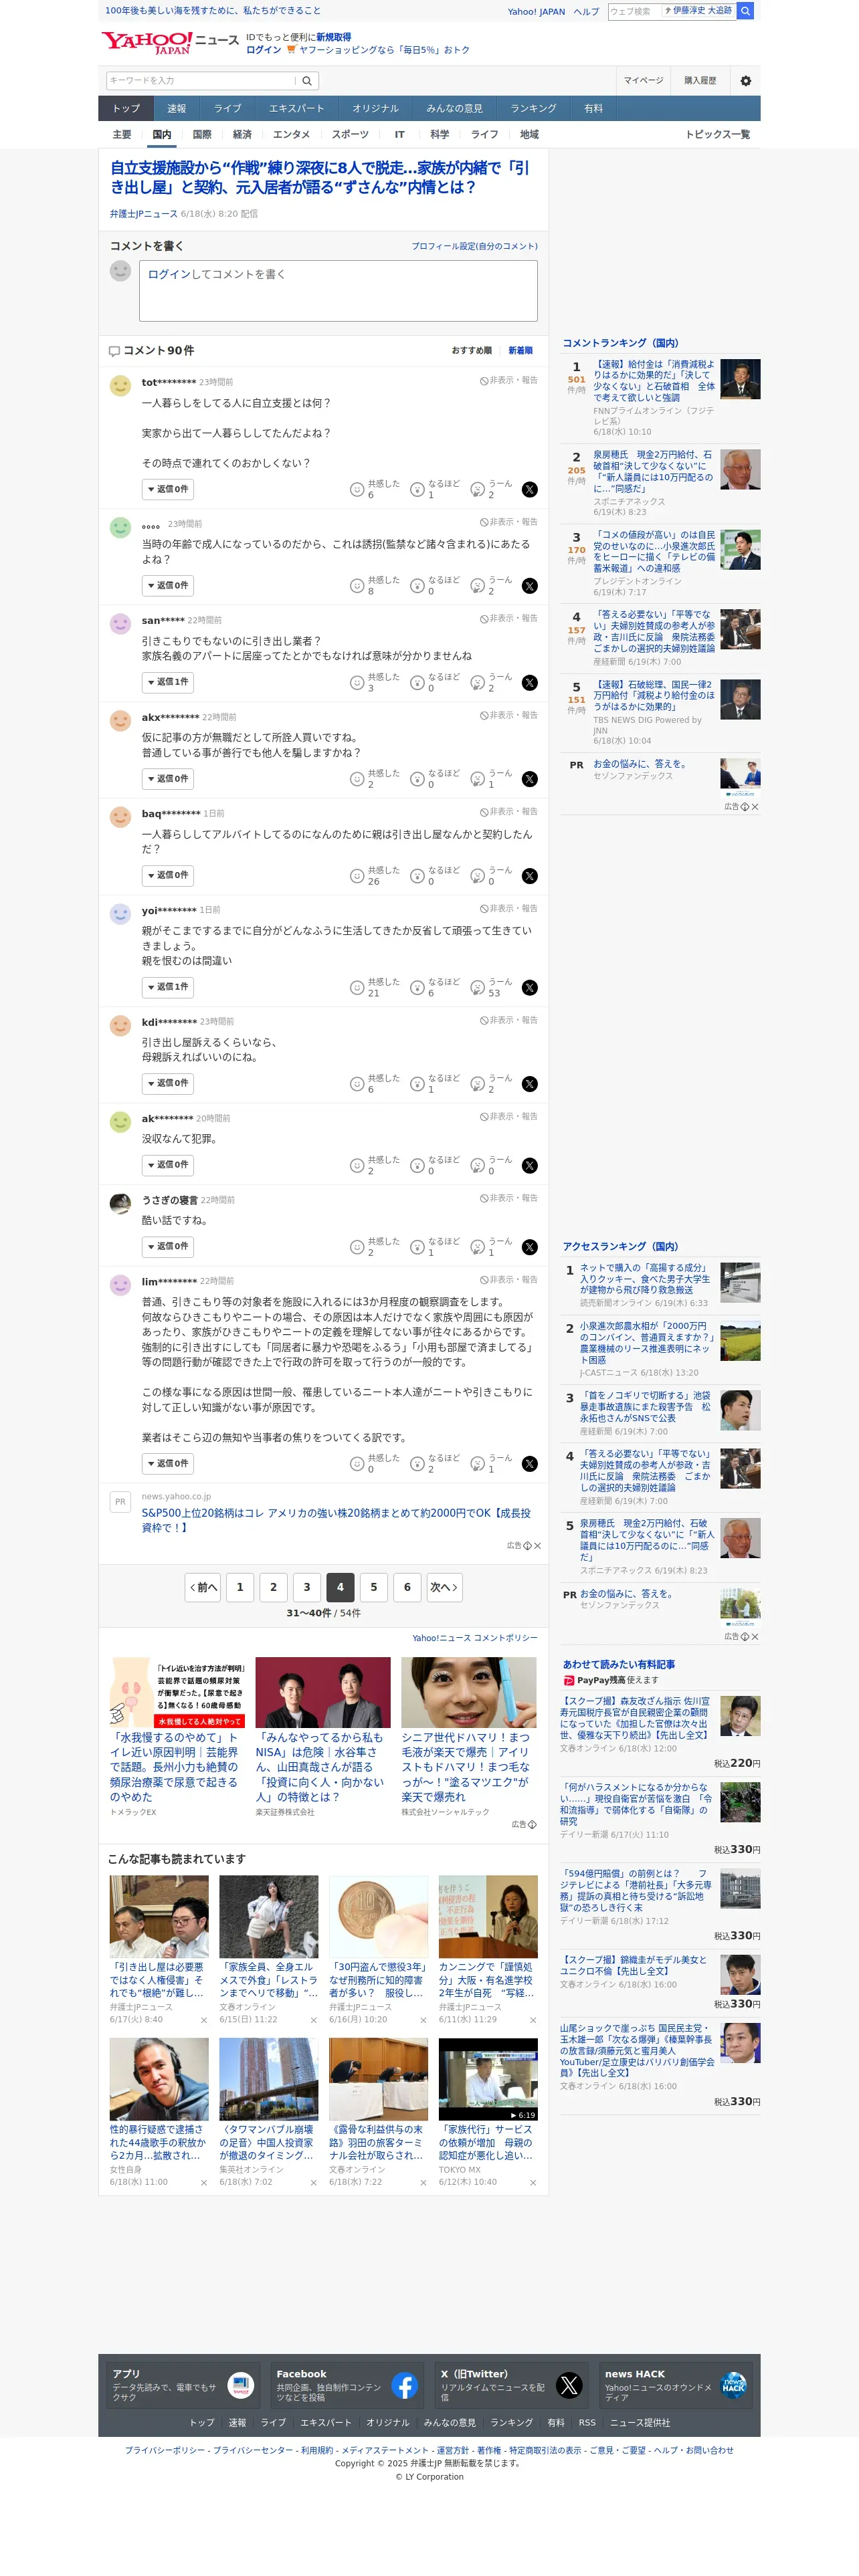Click the footer X (旧Twitter) icon
859x2576 pixels.
tap(569, 2386)
